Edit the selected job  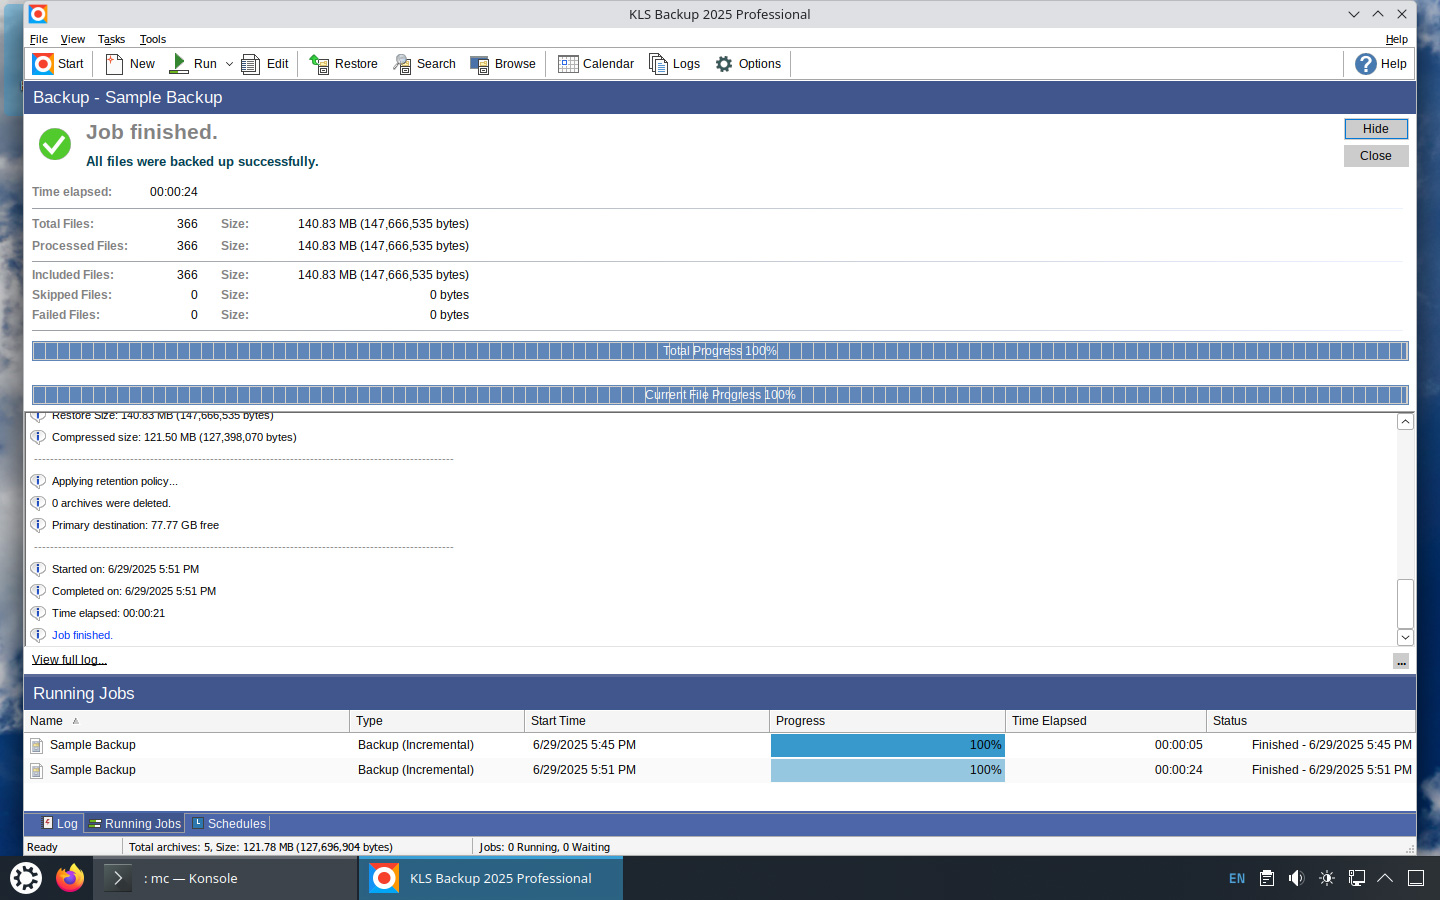pyautogui.click(x=265, y=64)
